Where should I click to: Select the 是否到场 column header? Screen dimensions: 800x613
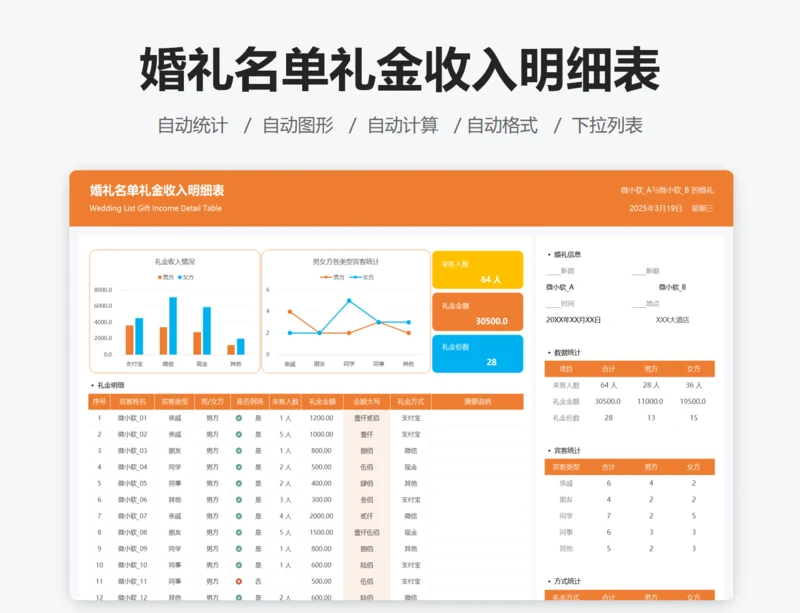[249, 402]
